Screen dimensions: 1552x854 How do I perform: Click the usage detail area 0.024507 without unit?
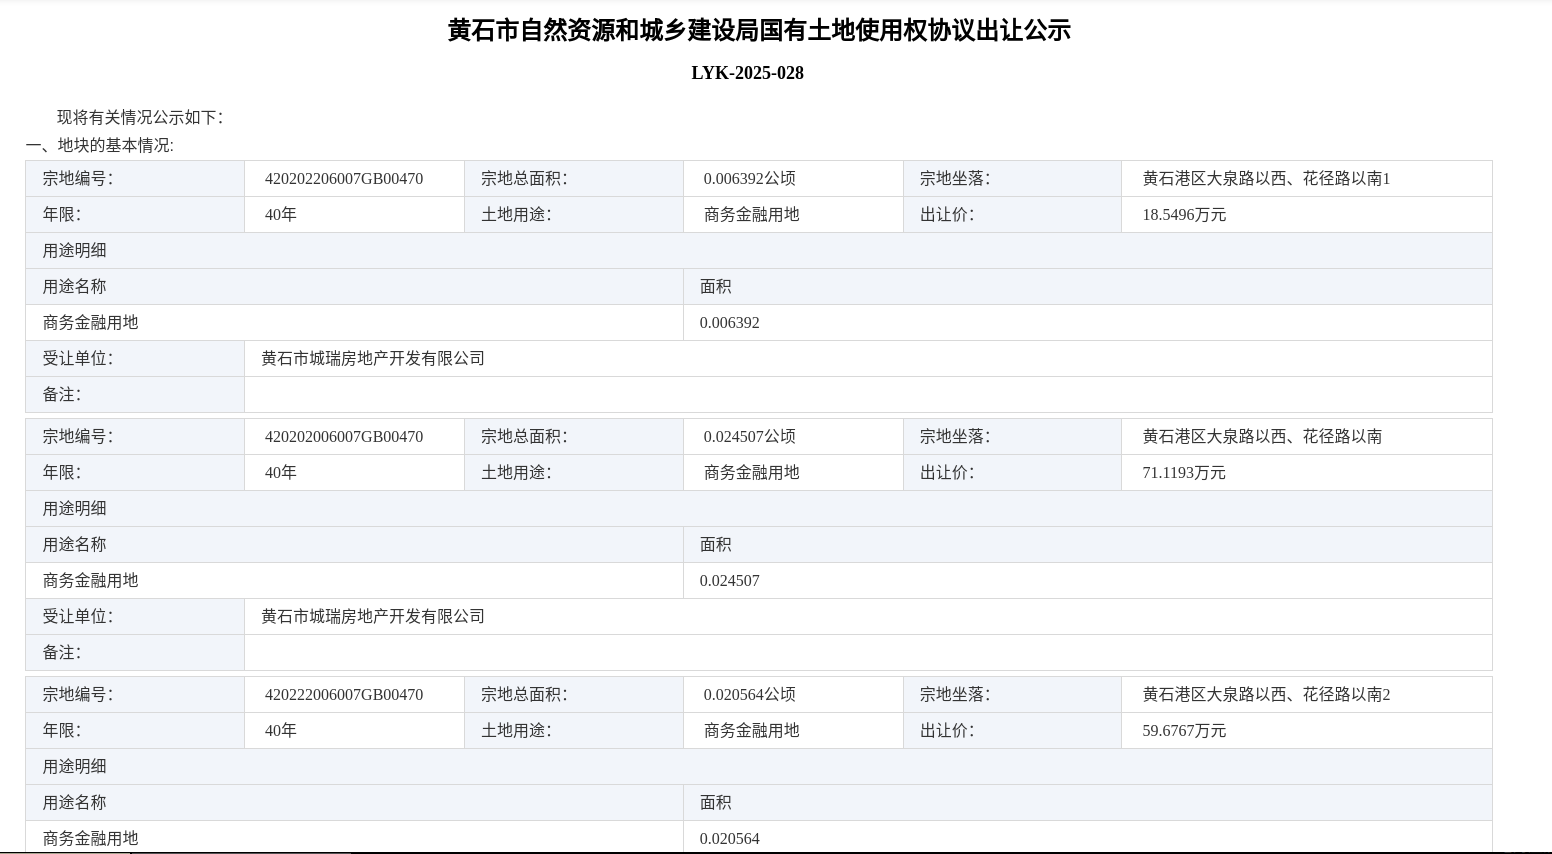pyautogui.click(x=729, y=581)
